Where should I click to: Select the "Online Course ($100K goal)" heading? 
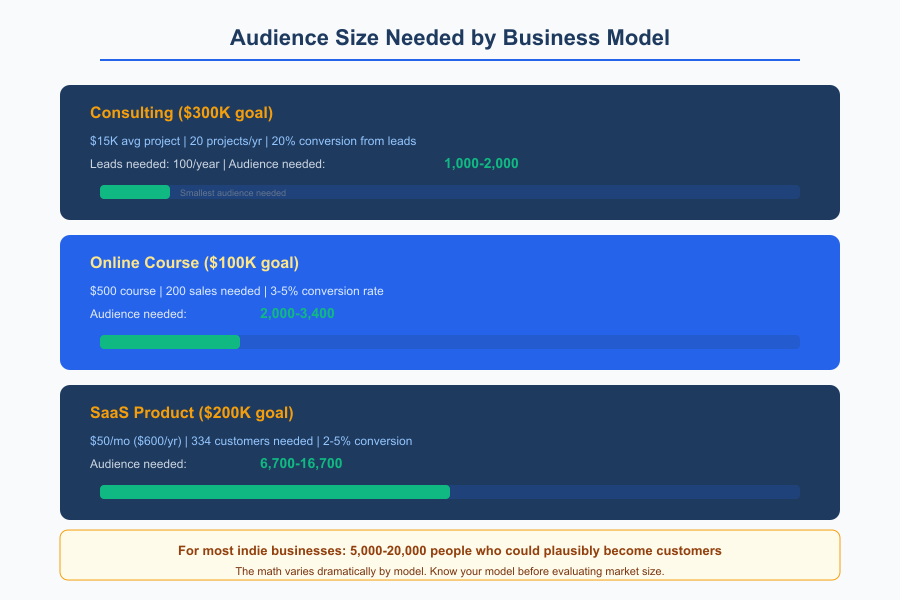tap(193, 263)
